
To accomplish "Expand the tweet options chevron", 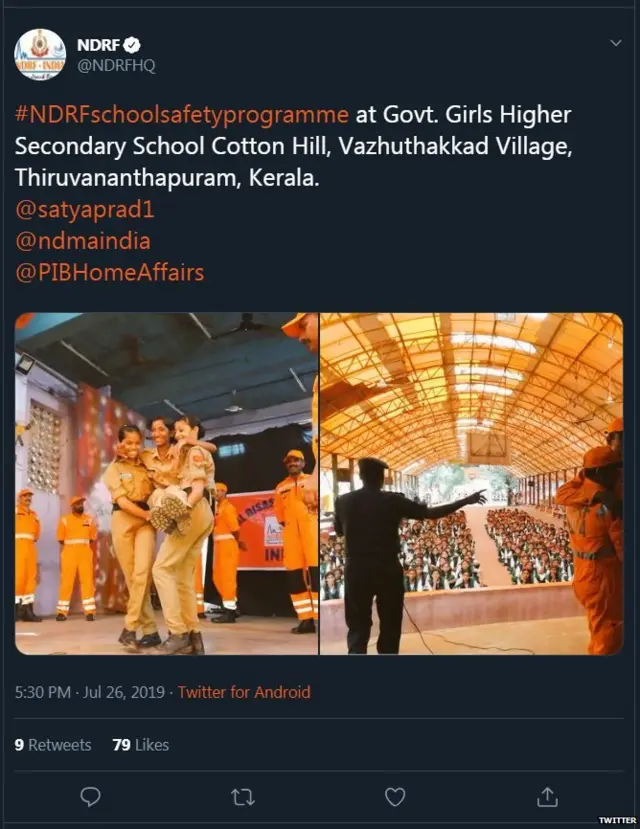I will [616, 43].
